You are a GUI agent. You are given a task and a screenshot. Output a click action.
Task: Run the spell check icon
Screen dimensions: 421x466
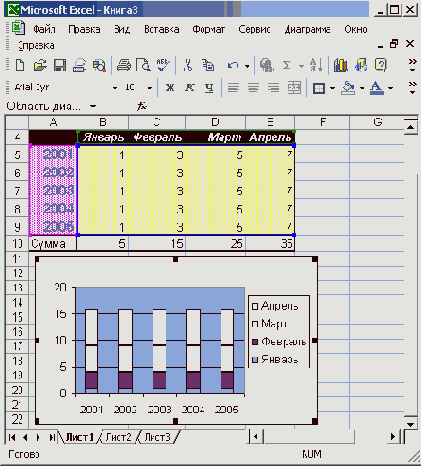coord(163,65)
